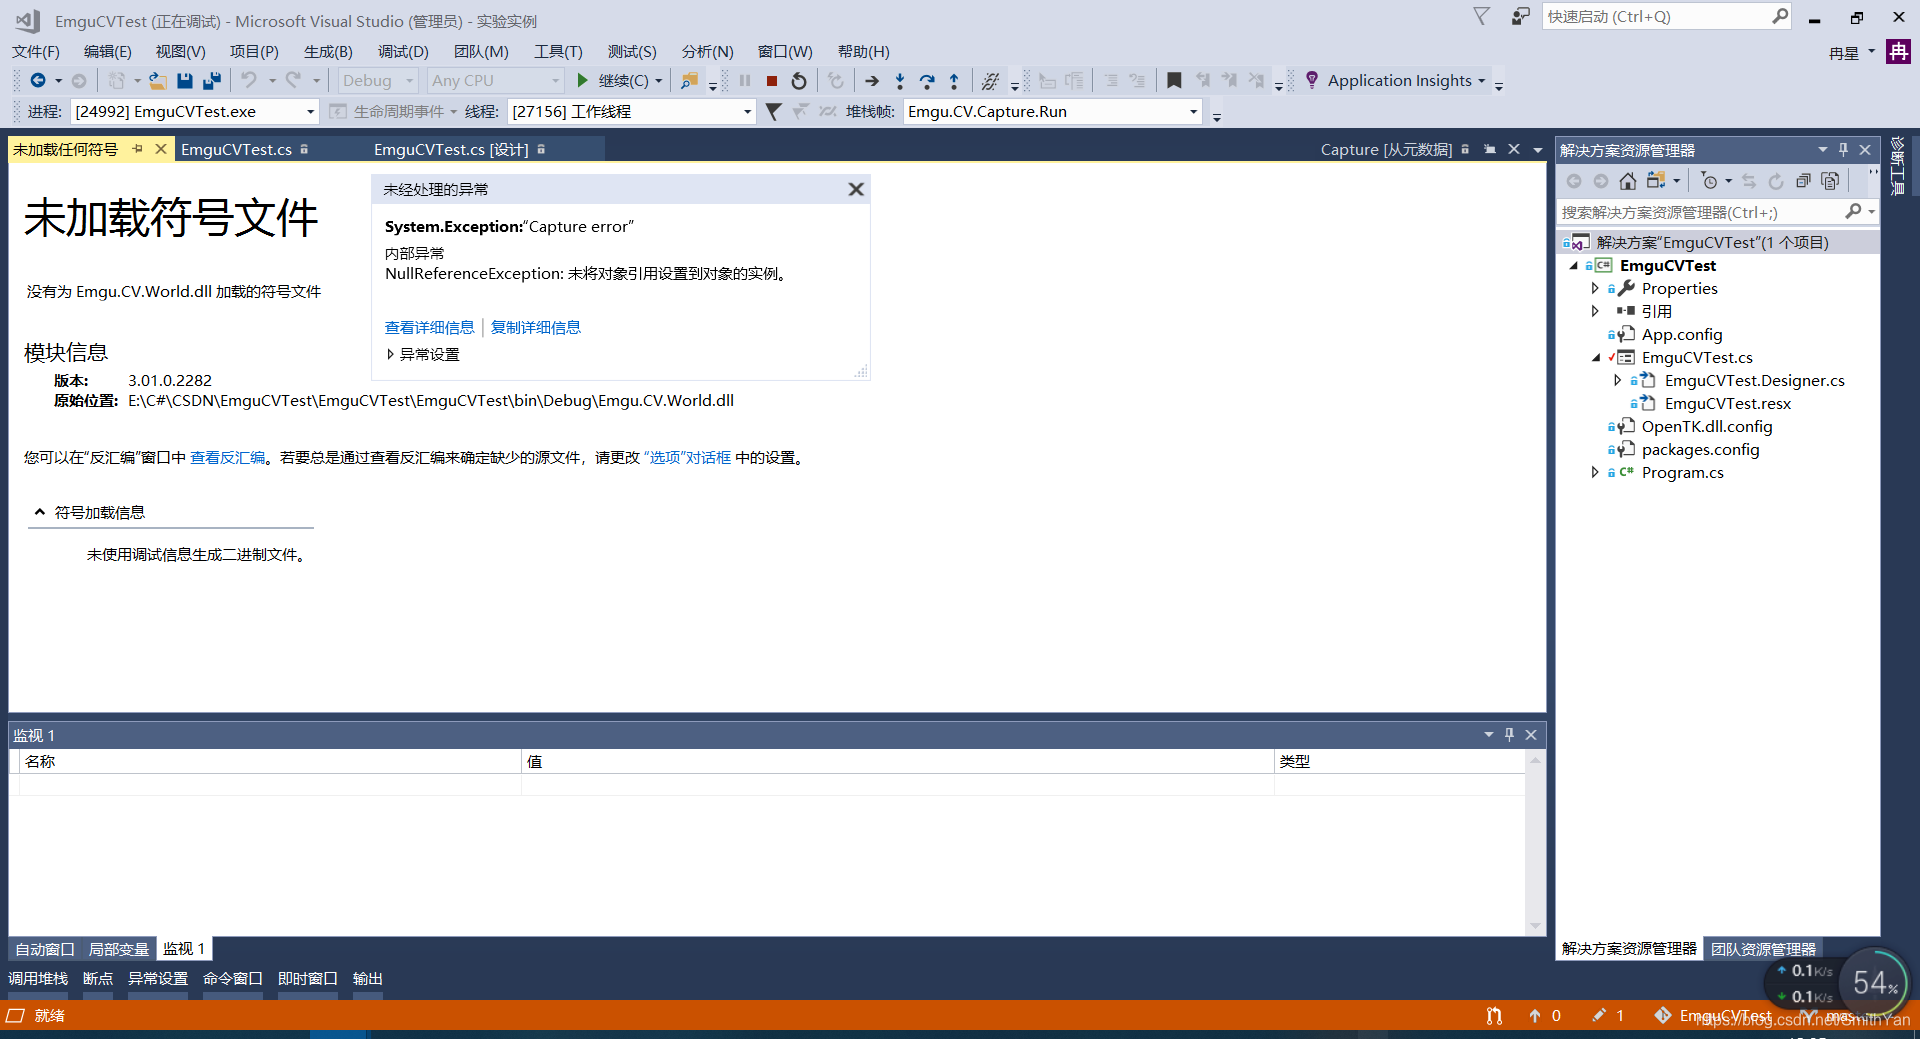The image size is (1920, 1039).
Task: Close the 'No symbols loaded' tab
Action: (x=160, y=149)
